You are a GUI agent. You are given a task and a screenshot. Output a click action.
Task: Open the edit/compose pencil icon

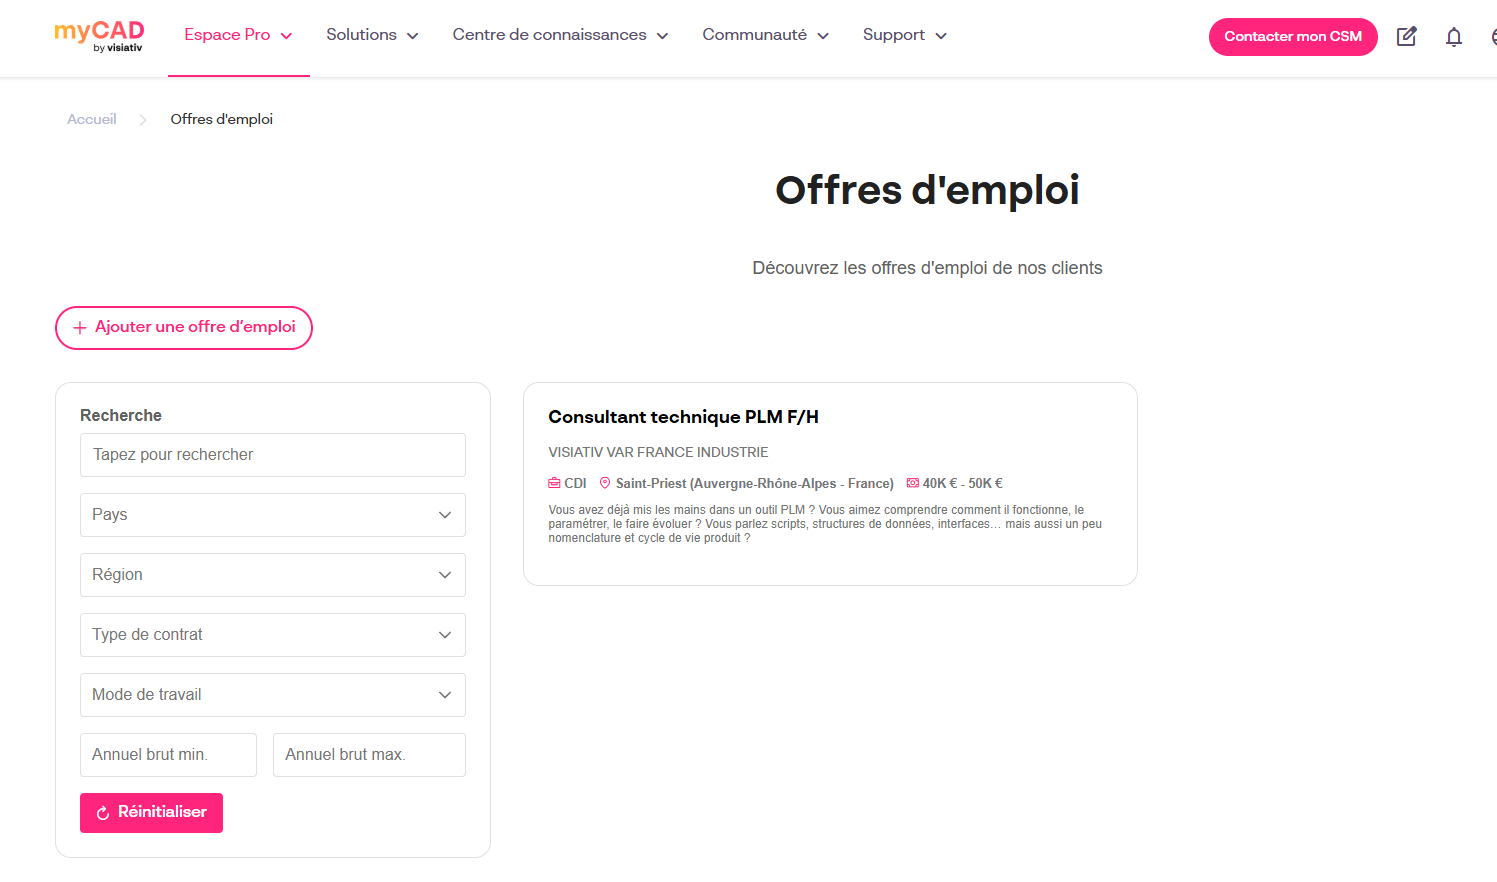coord(1406,37)
